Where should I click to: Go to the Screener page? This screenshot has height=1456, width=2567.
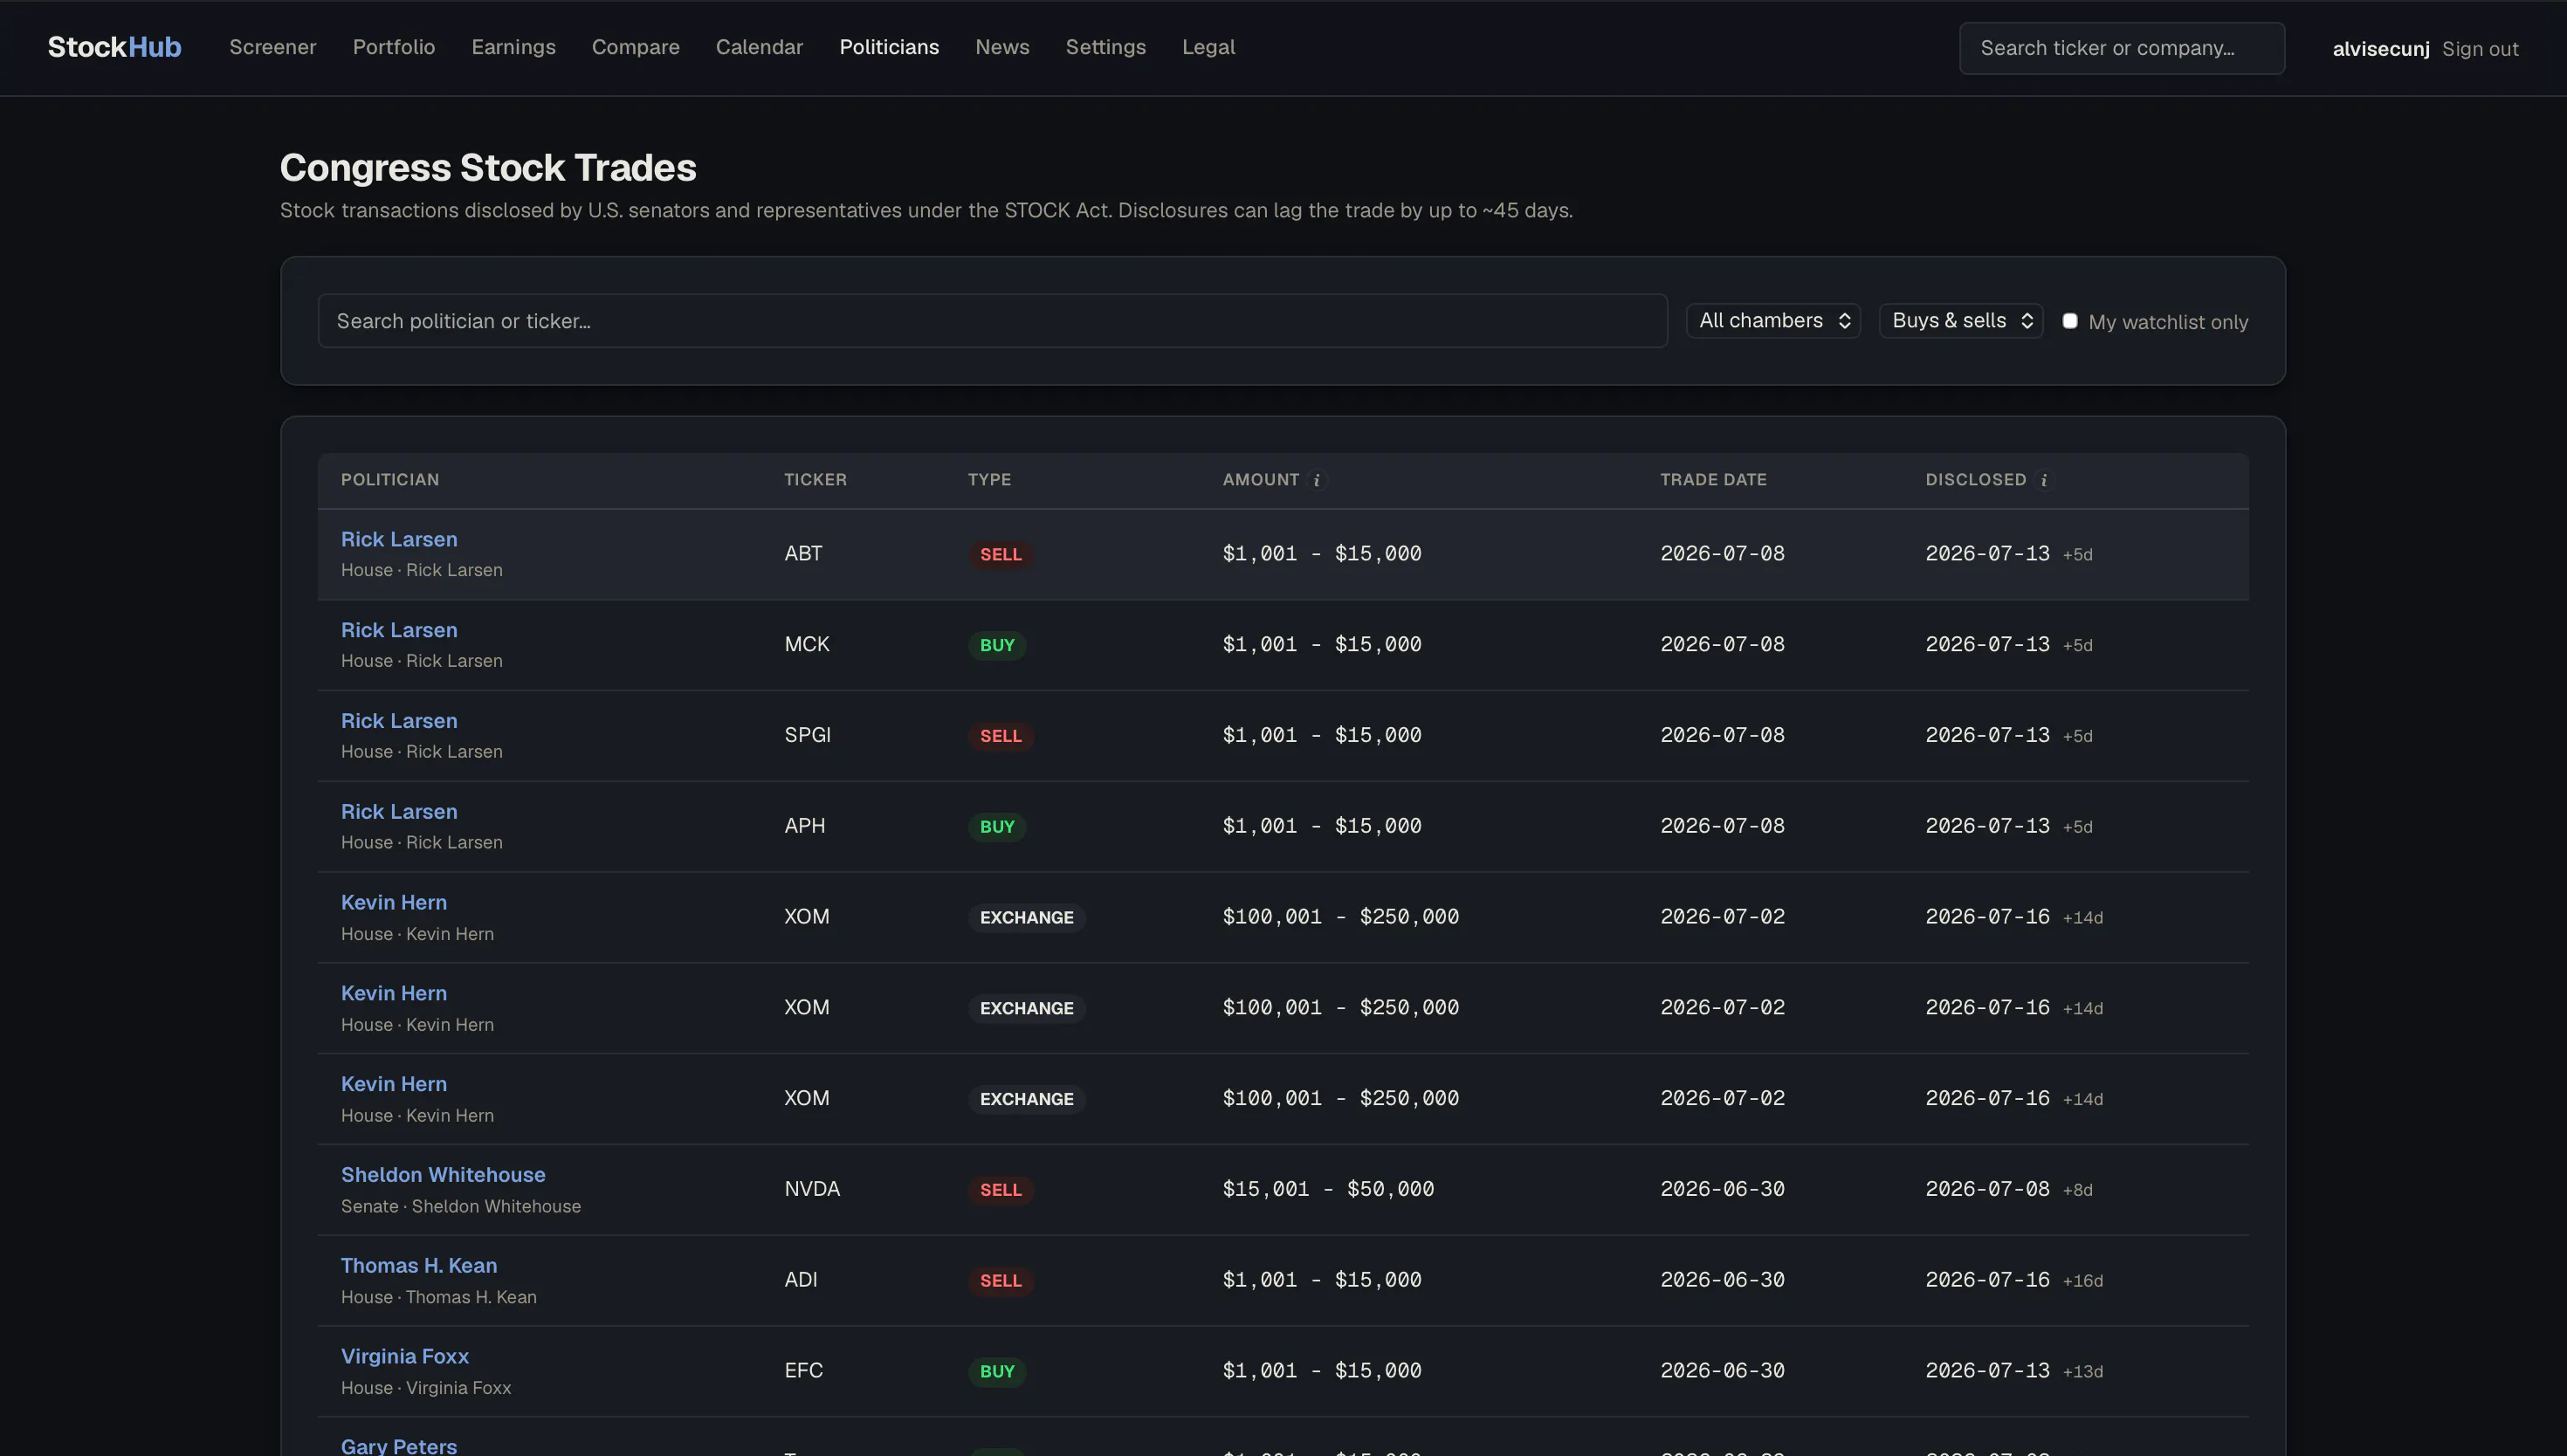pyautogui.click(x=272, y=47)
